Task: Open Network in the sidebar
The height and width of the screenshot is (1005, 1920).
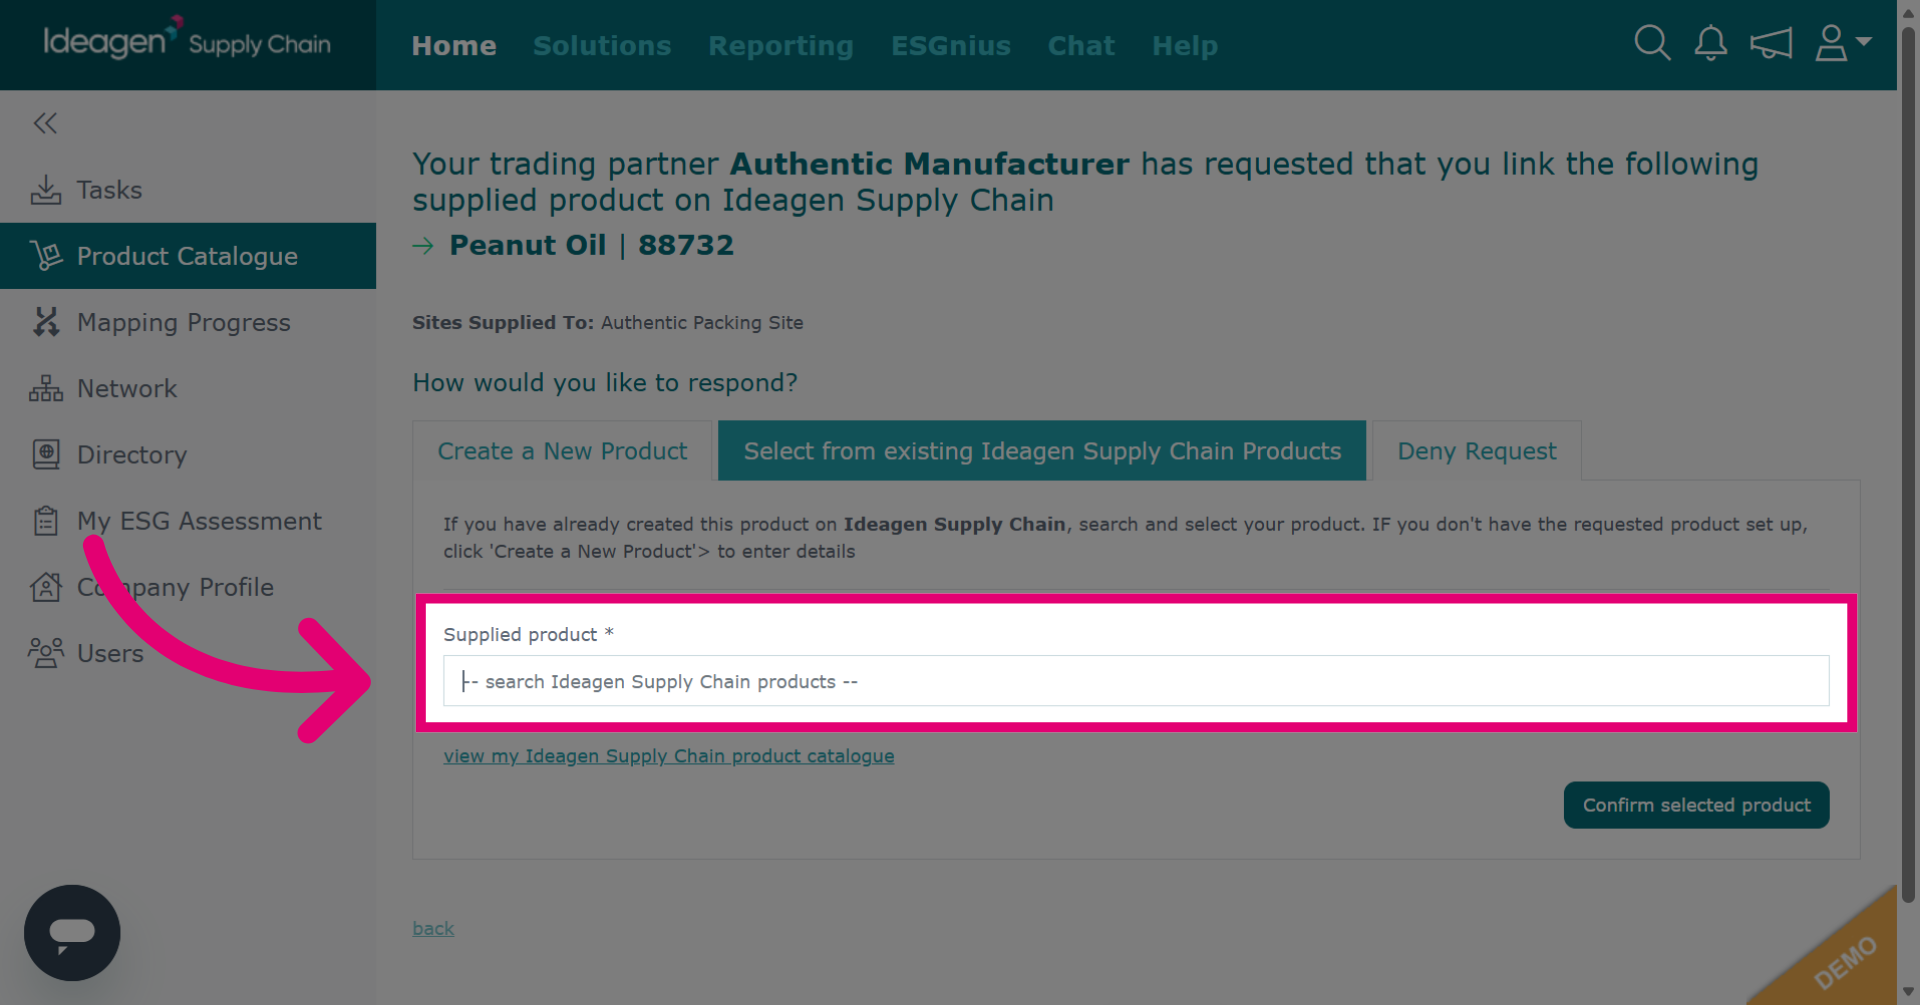Action: pos(188,388)
